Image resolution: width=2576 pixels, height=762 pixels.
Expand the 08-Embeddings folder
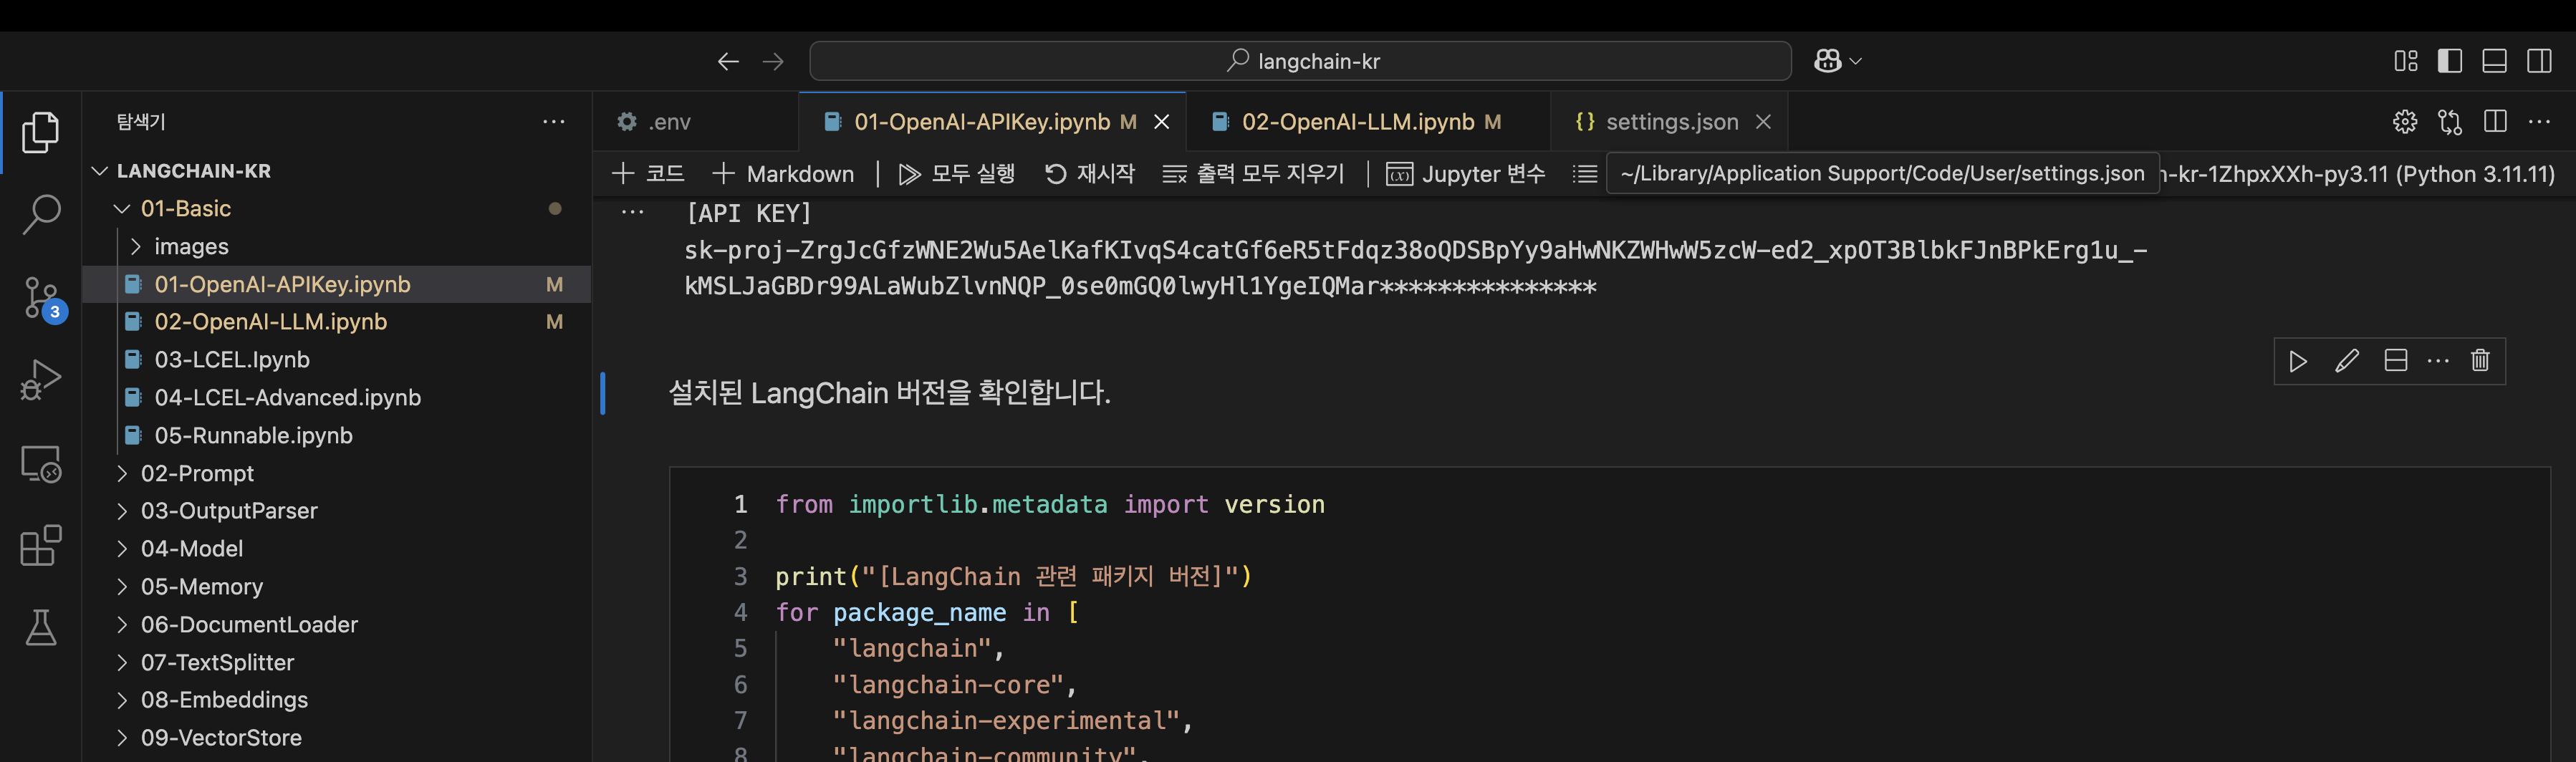click(x=336, y=700)
